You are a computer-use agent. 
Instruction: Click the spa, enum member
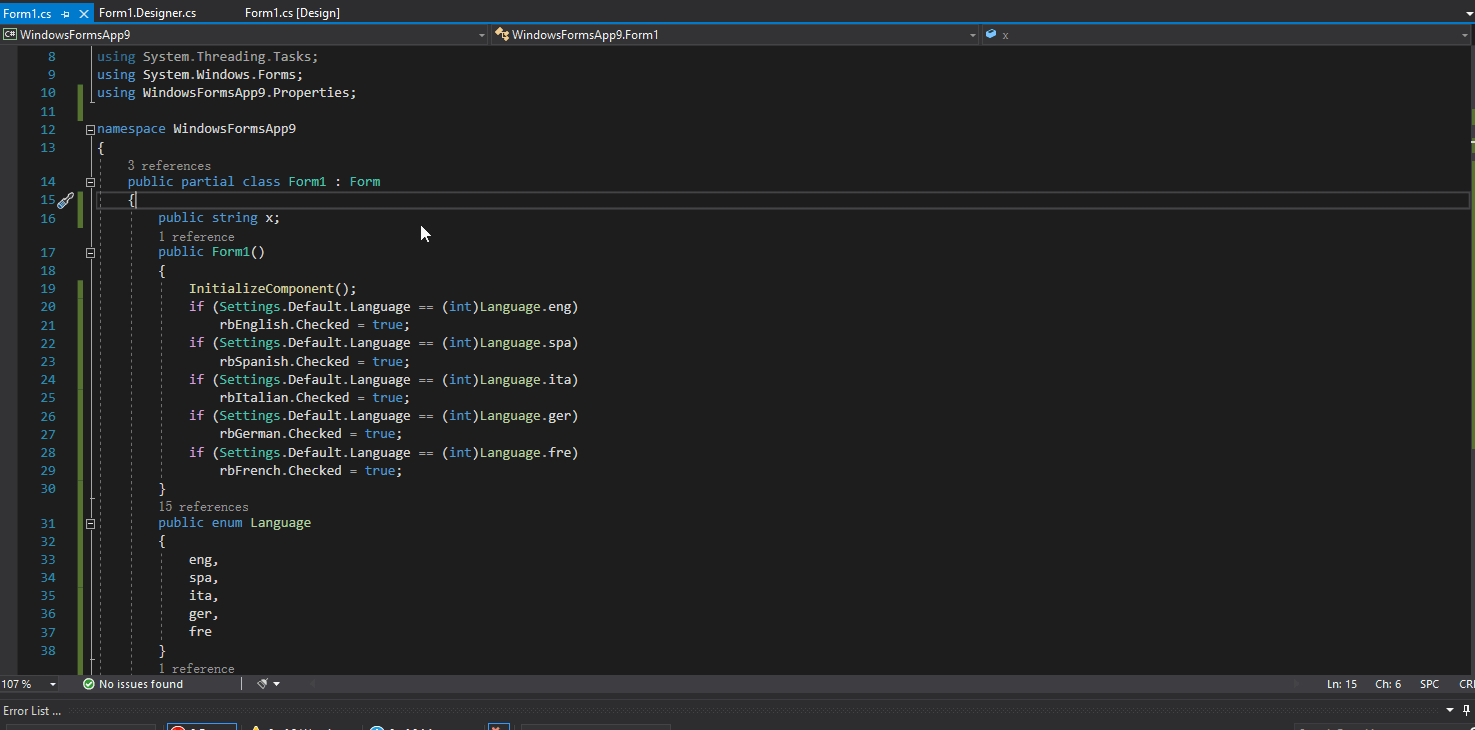pyautogui.click(x=204, y=578)
